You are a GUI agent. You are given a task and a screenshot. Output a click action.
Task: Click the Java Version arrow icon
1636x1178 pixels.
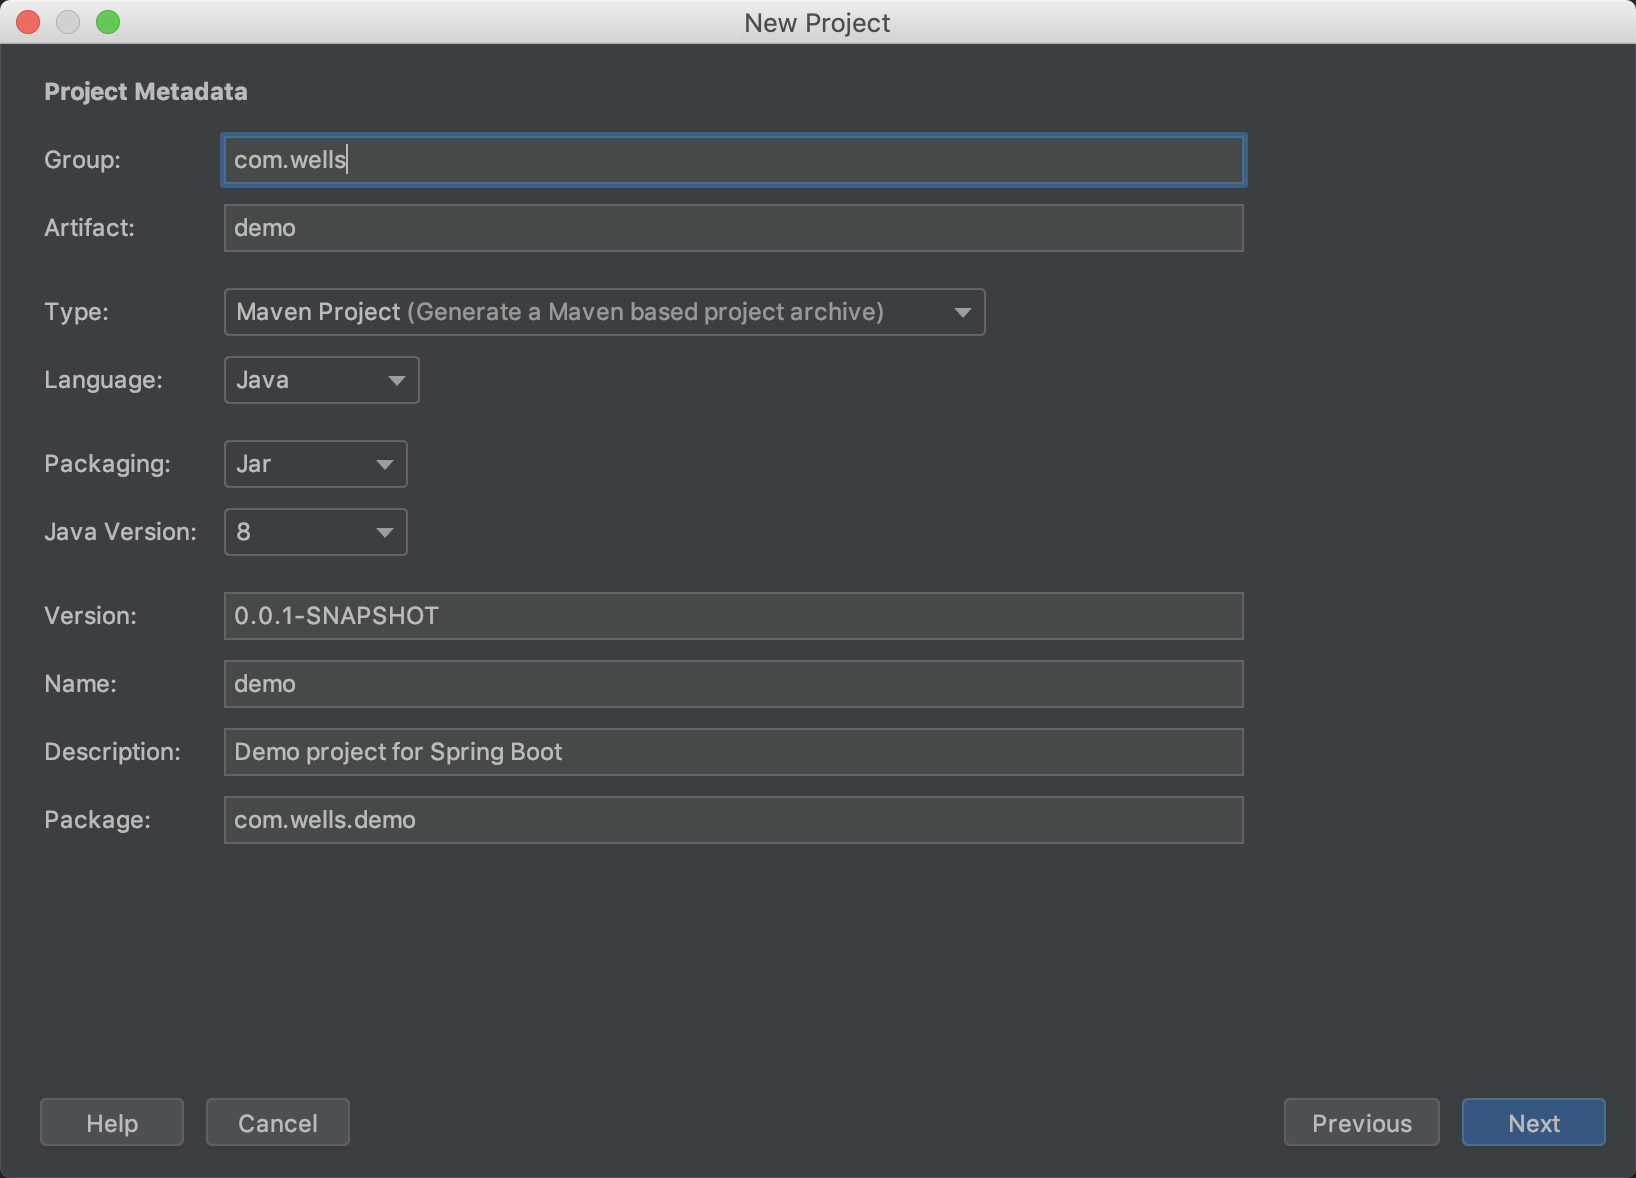(384, 532)
